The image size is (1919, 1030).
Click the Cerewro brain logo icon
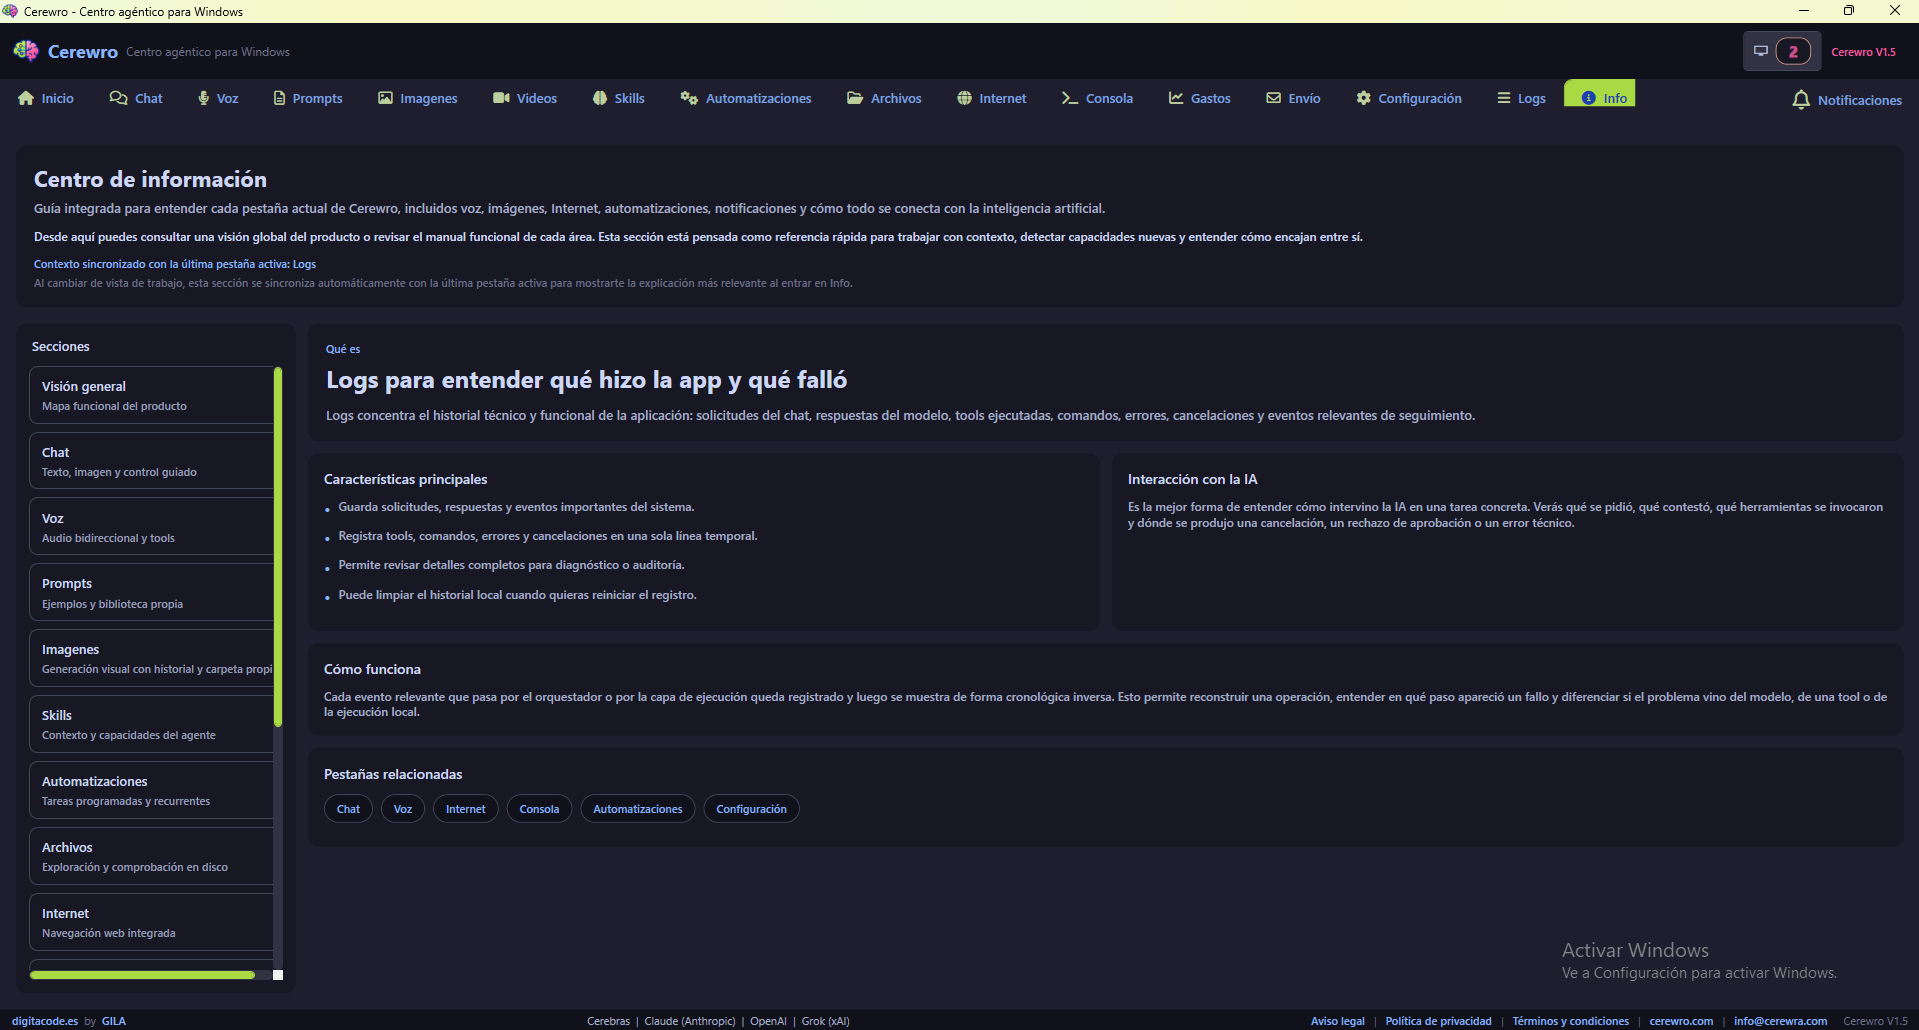click(26, 51)
